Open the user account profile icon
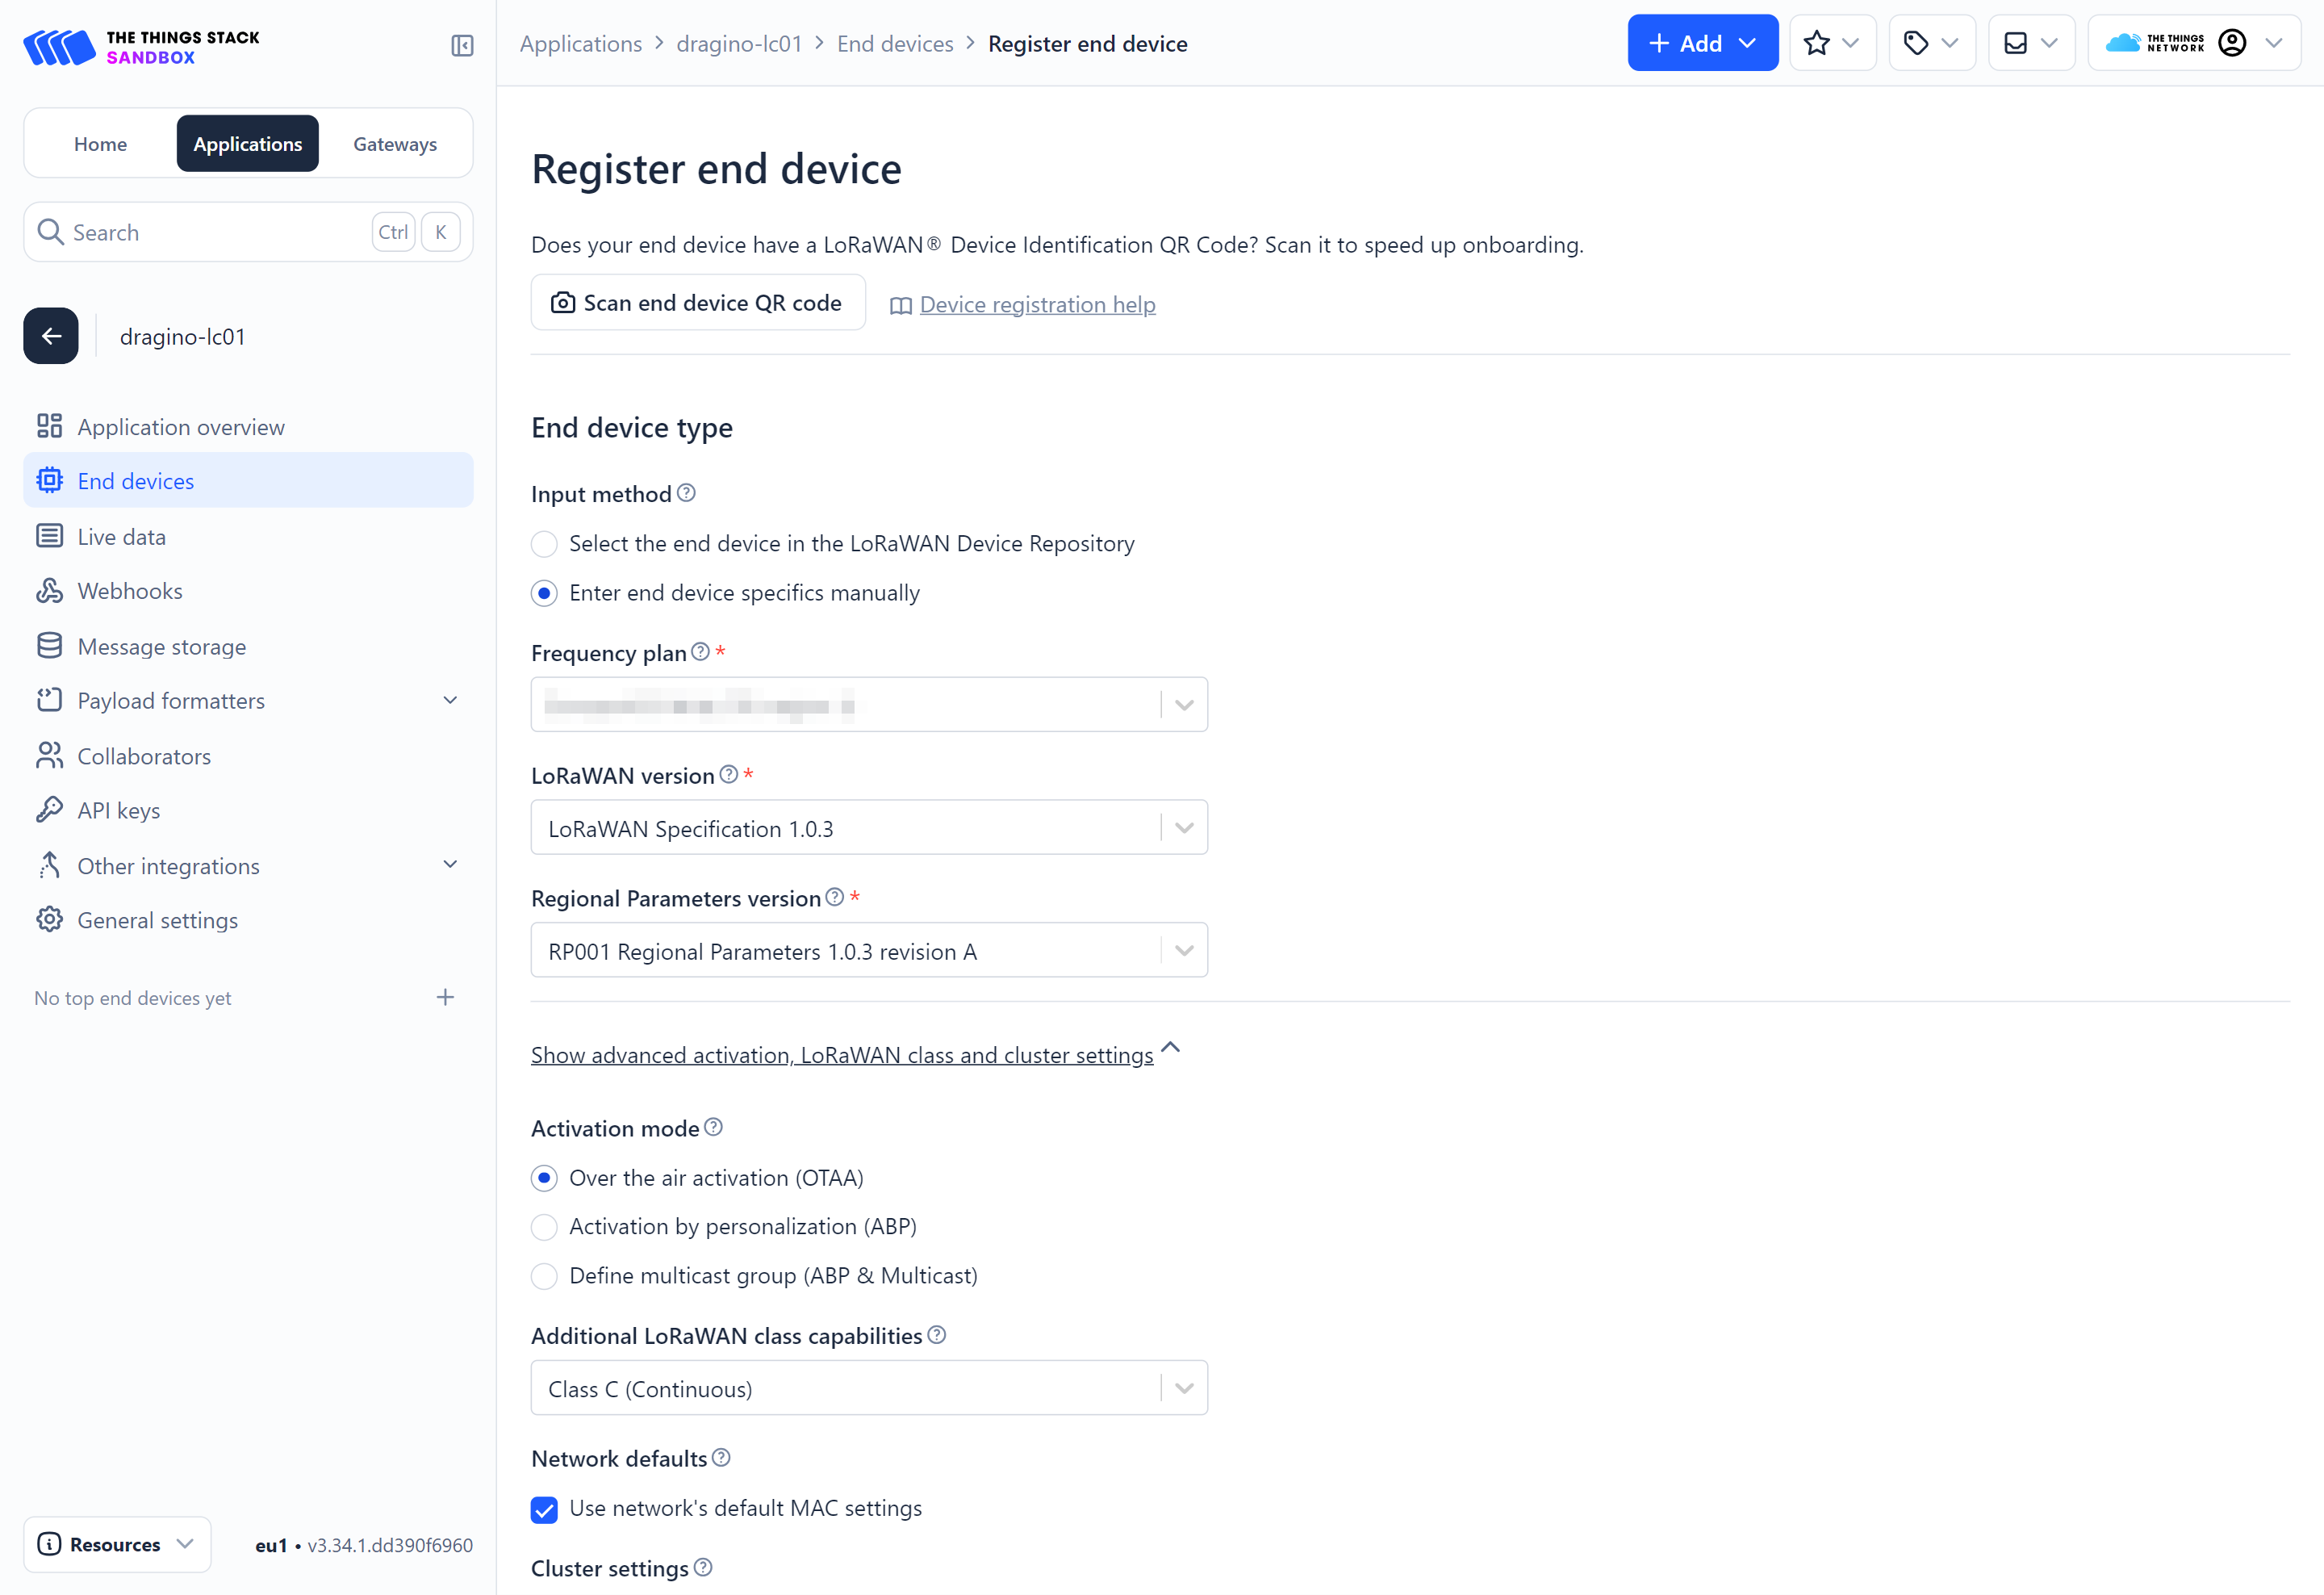This screenshot has width=2324, height=1595. click(2232, 43)
